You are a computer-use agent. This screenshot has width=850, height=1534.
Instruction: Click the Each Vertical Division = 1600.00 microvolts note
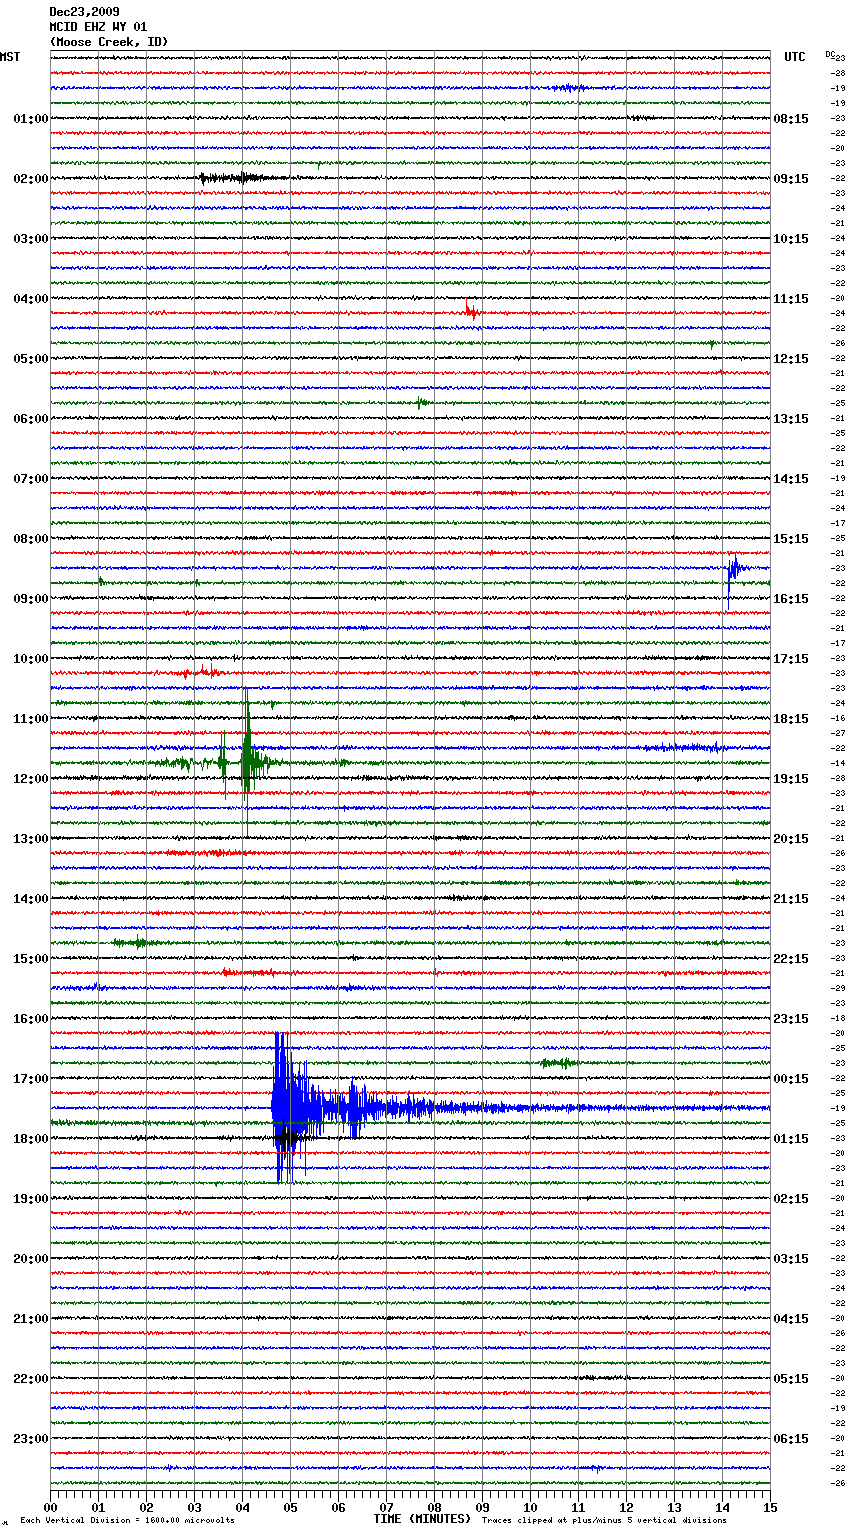pyautogui.click(x=127, y=1521)
